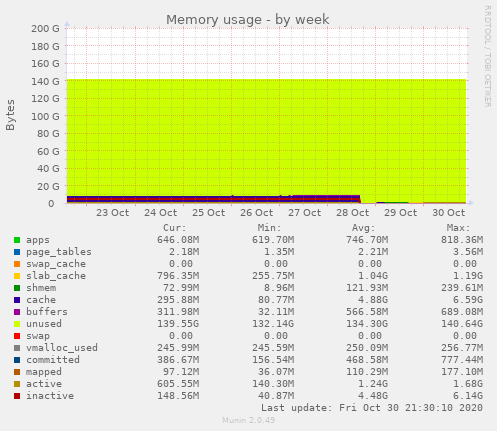The height and width of the screenshot is (431, 497).
Task: Click the green apps legend swatch
Action: pos(17,240)
